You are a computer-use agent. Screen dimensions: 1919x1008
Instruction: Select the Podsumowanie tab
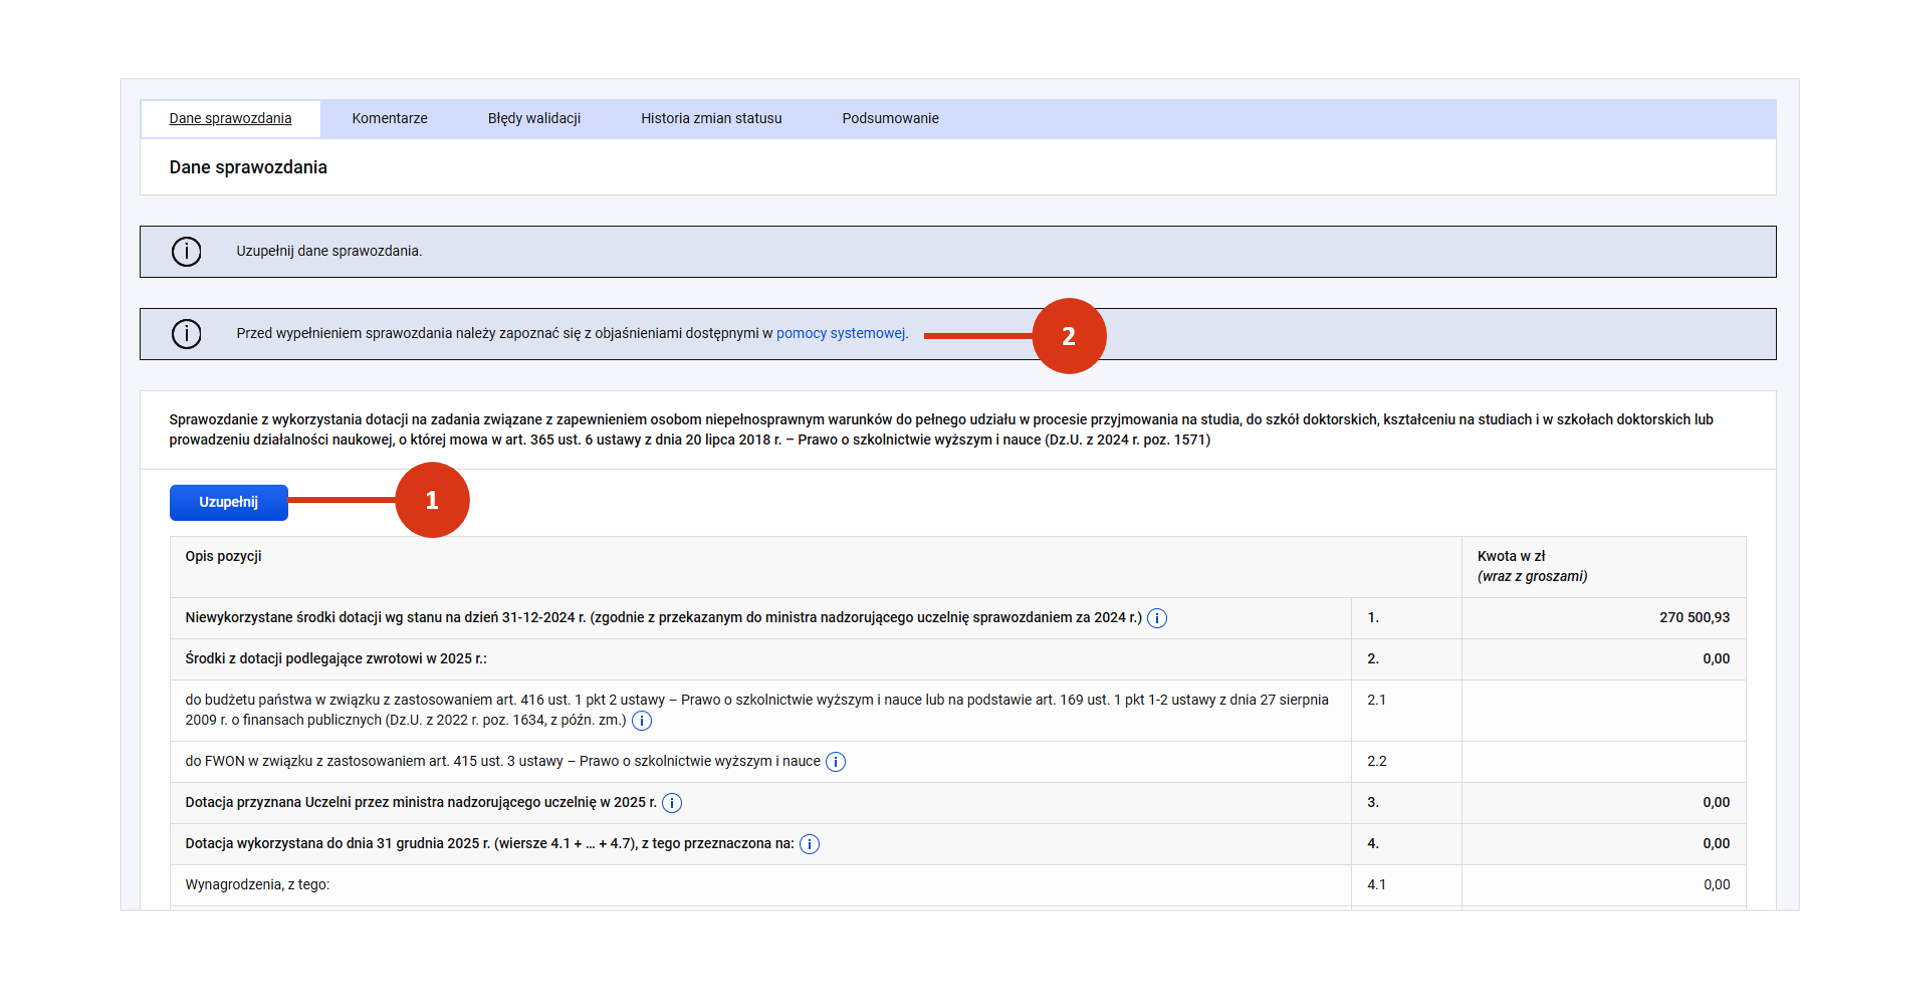click(x=890, y=118)
